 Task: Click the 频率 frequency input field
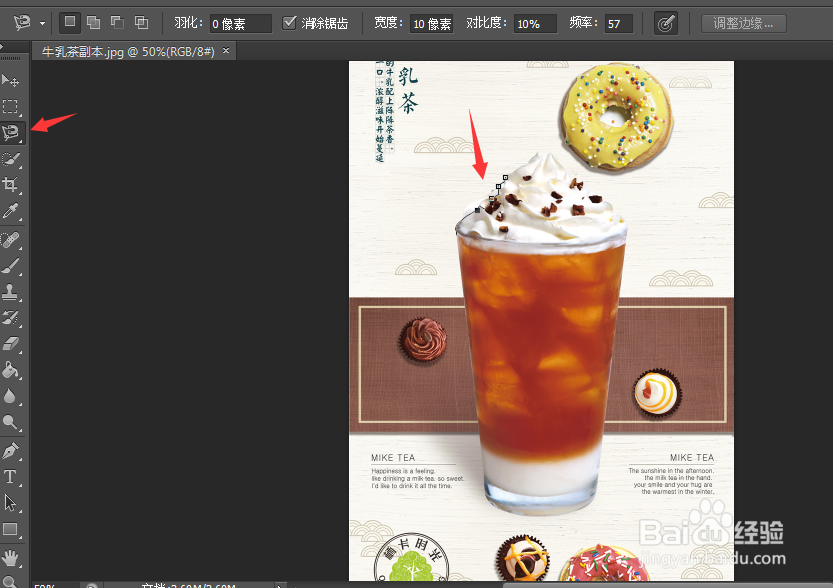pyautogui.click(x=618, y=23)
